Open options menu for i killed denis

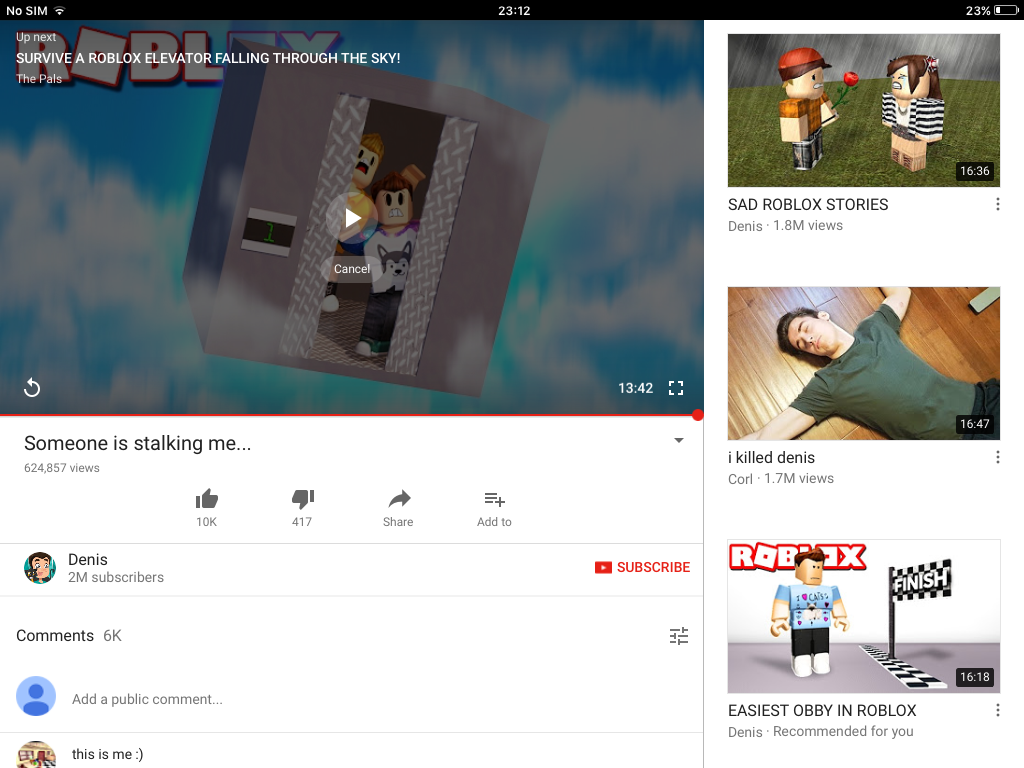point(997,457)
